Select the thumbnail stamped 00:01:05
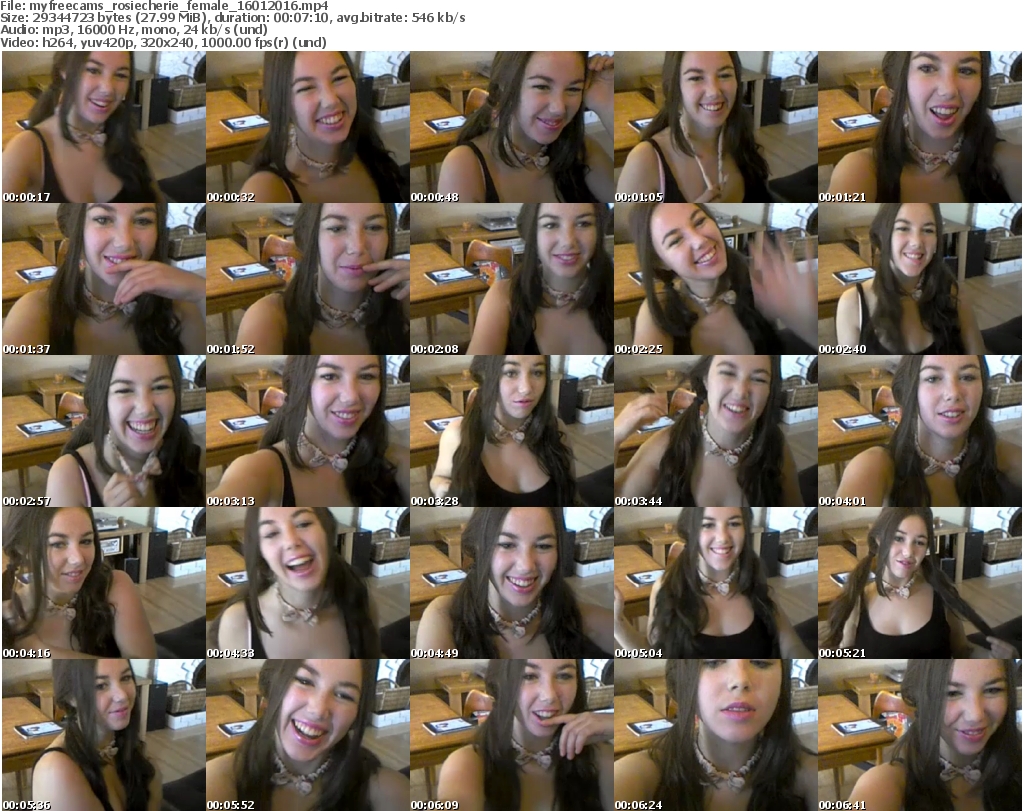Screen dimensions: 1024x811 pyautogui.click(x=716, y=127)
